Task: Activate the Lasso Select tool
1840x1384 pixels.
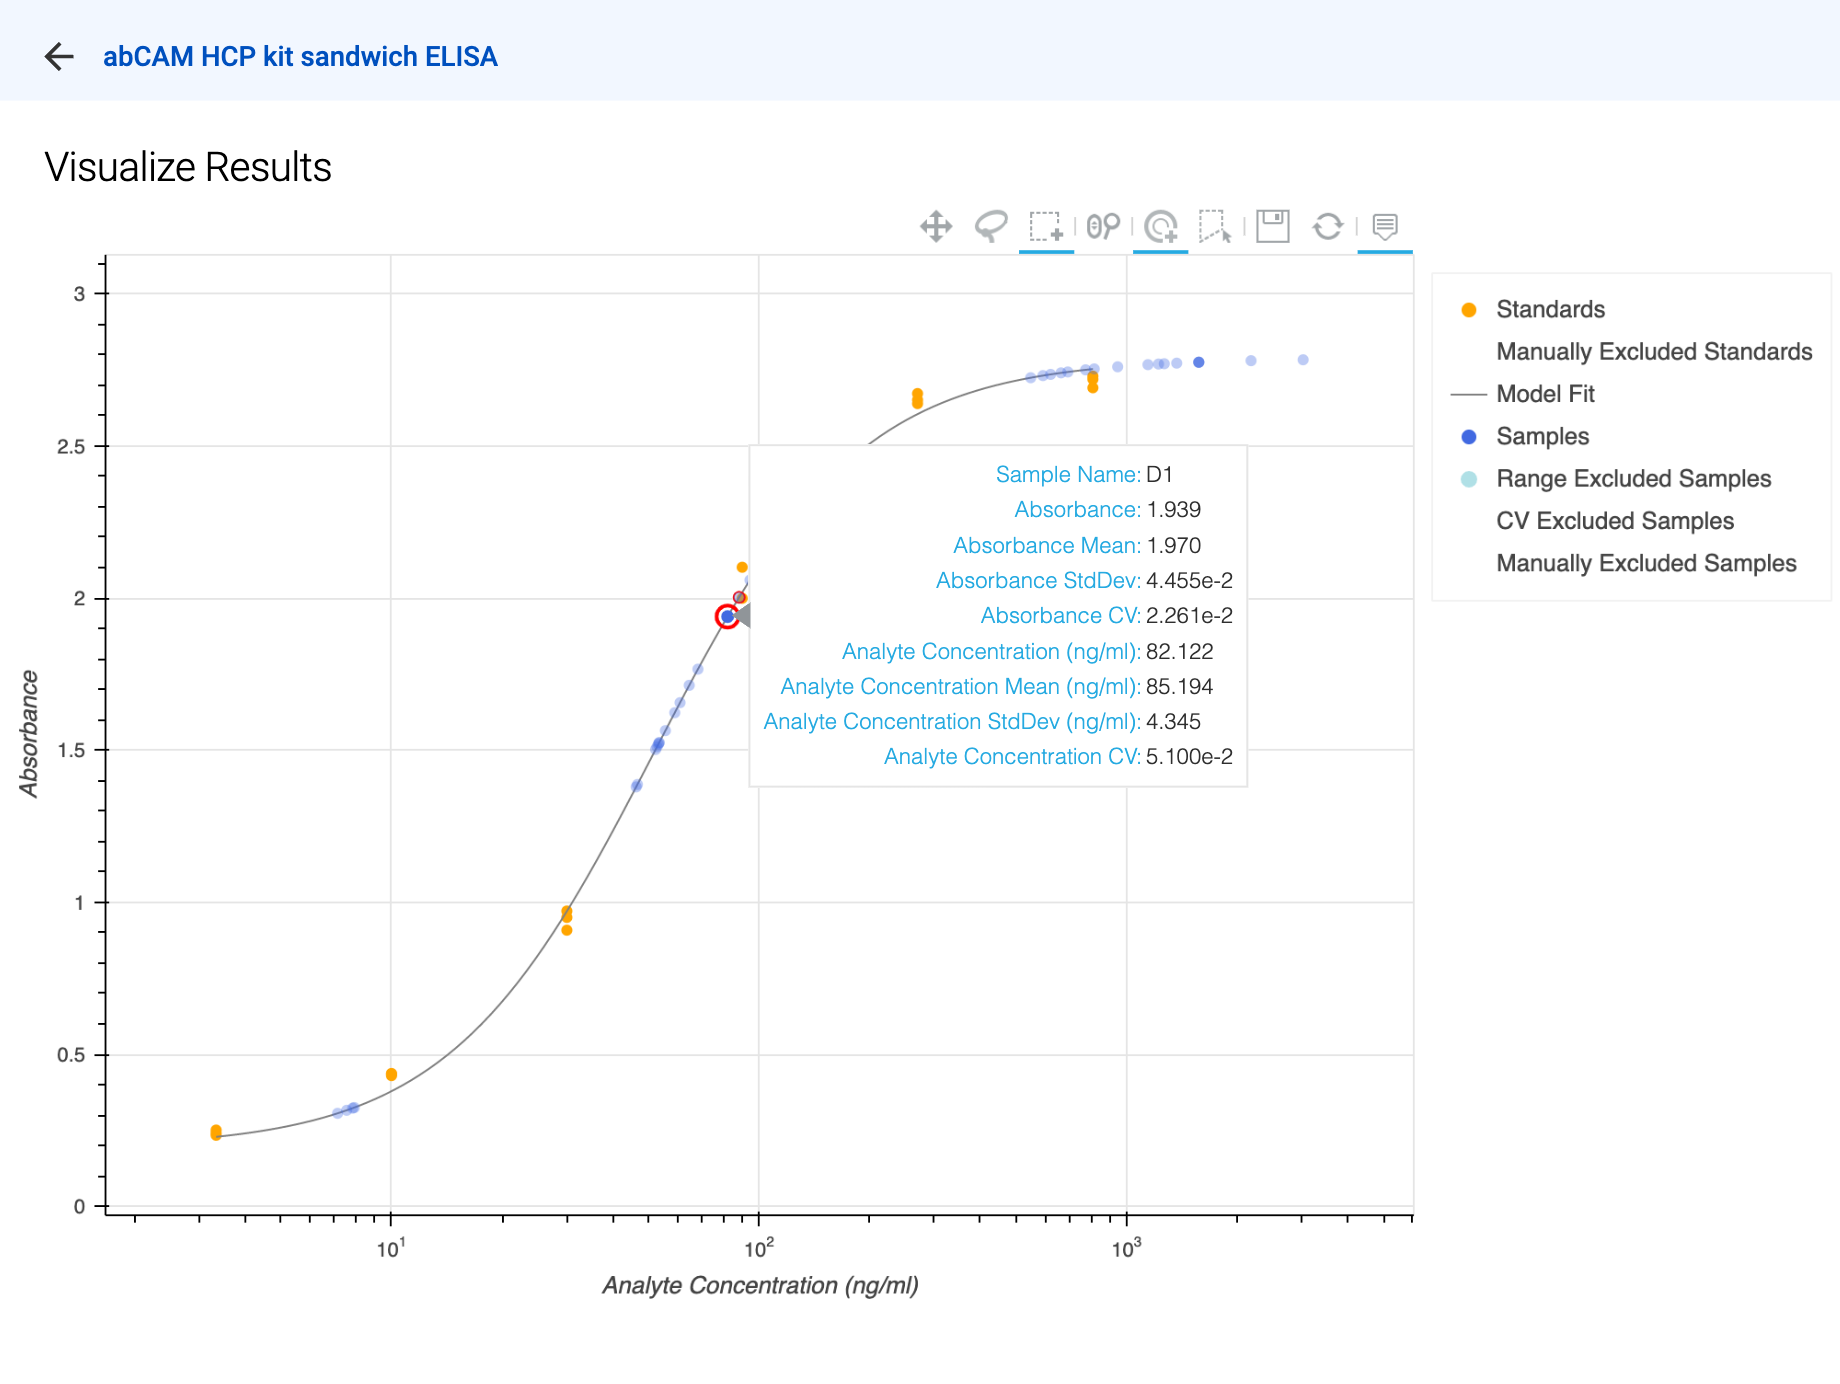Action: (990, 227)
